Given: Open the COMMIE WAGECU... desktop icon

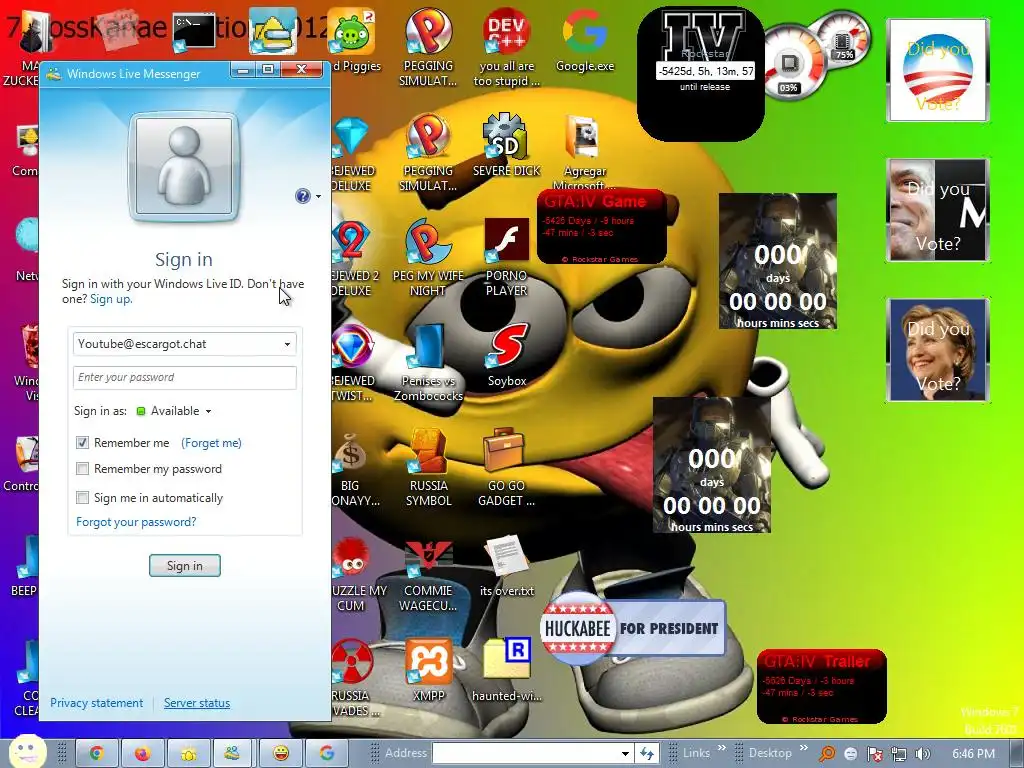Looking at the screenshot, I should [428, 576].
